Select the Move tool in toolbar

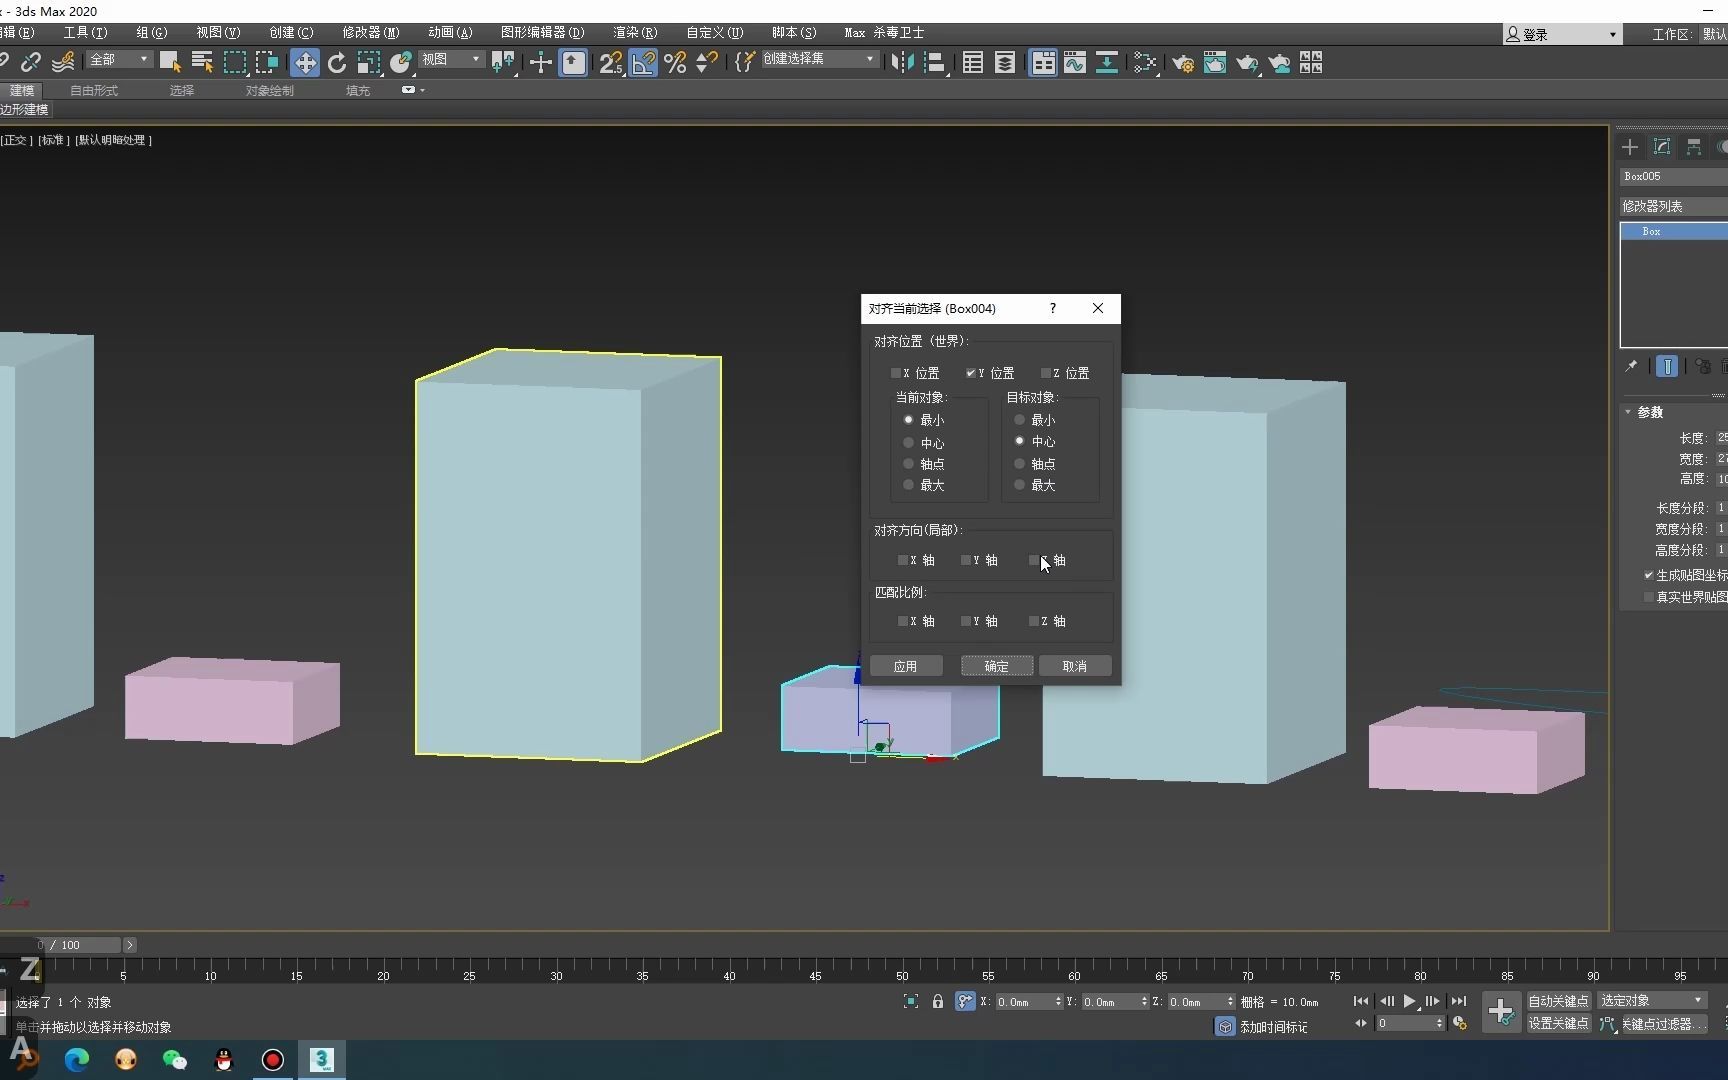pos(304,63)
